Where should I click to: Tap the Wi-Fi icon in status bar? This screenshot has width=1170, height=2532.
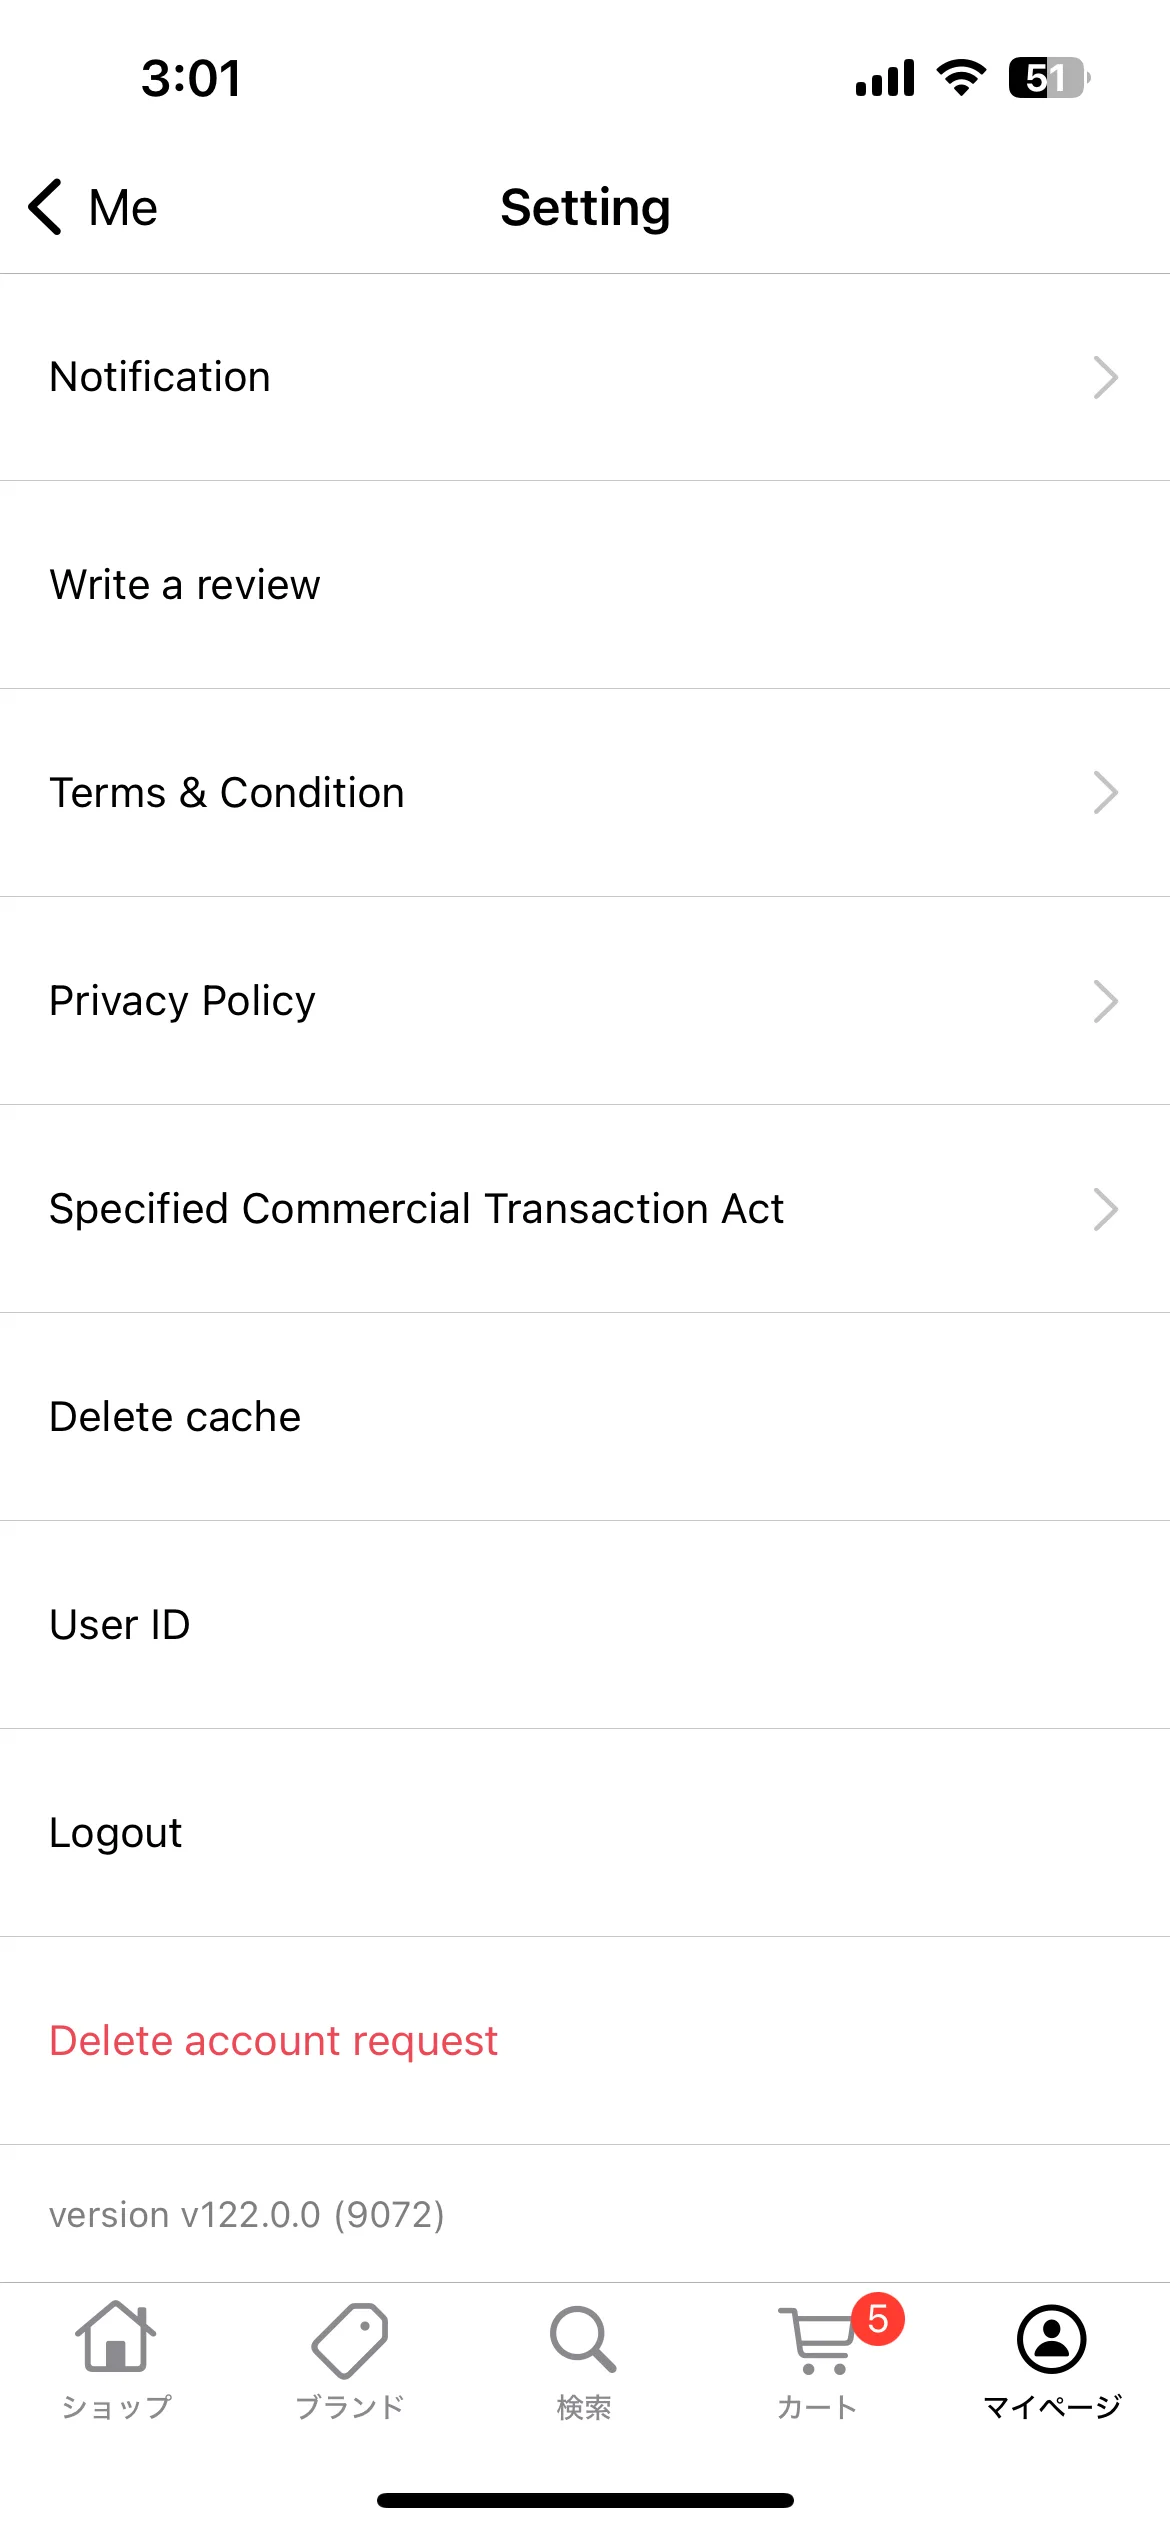point(961,77)
